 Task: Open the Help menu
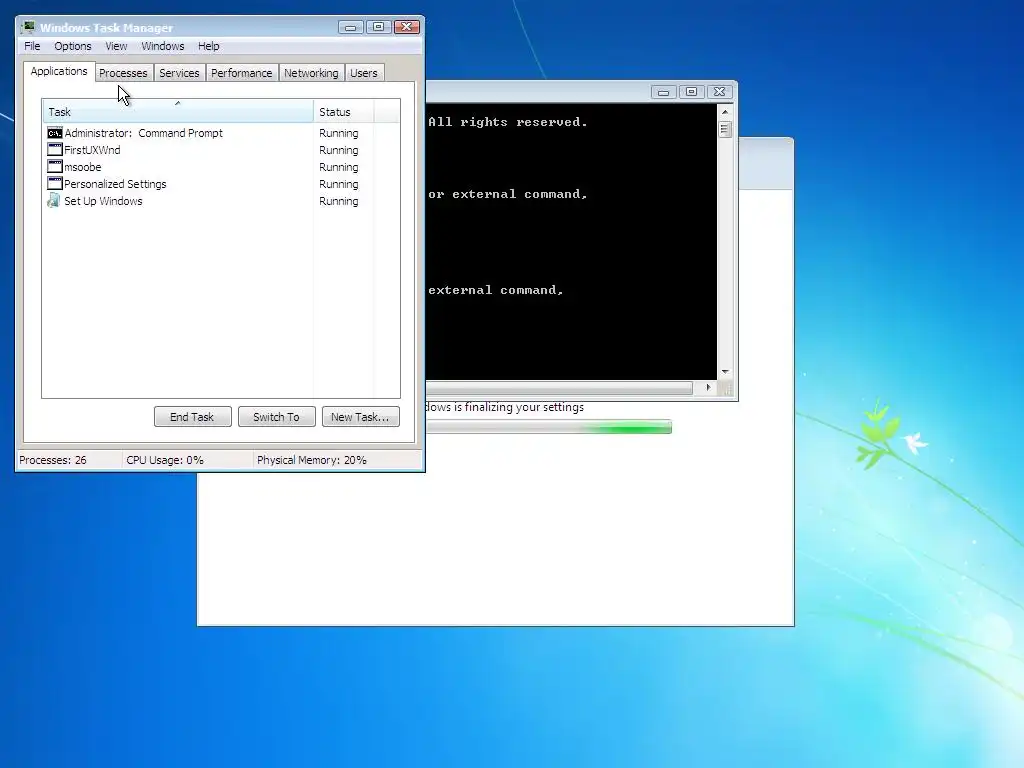[209, 46]
